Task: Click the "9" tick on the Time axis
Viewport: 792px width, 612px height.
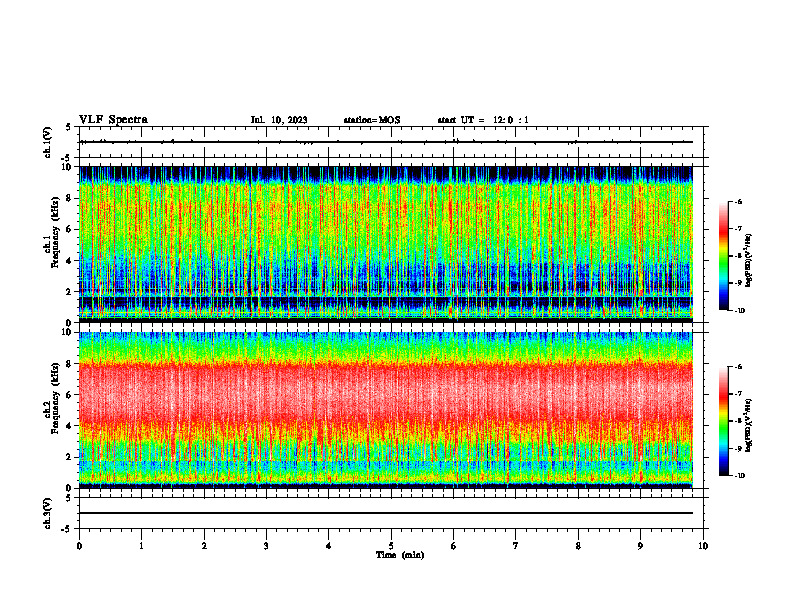Action: (640, 546)
